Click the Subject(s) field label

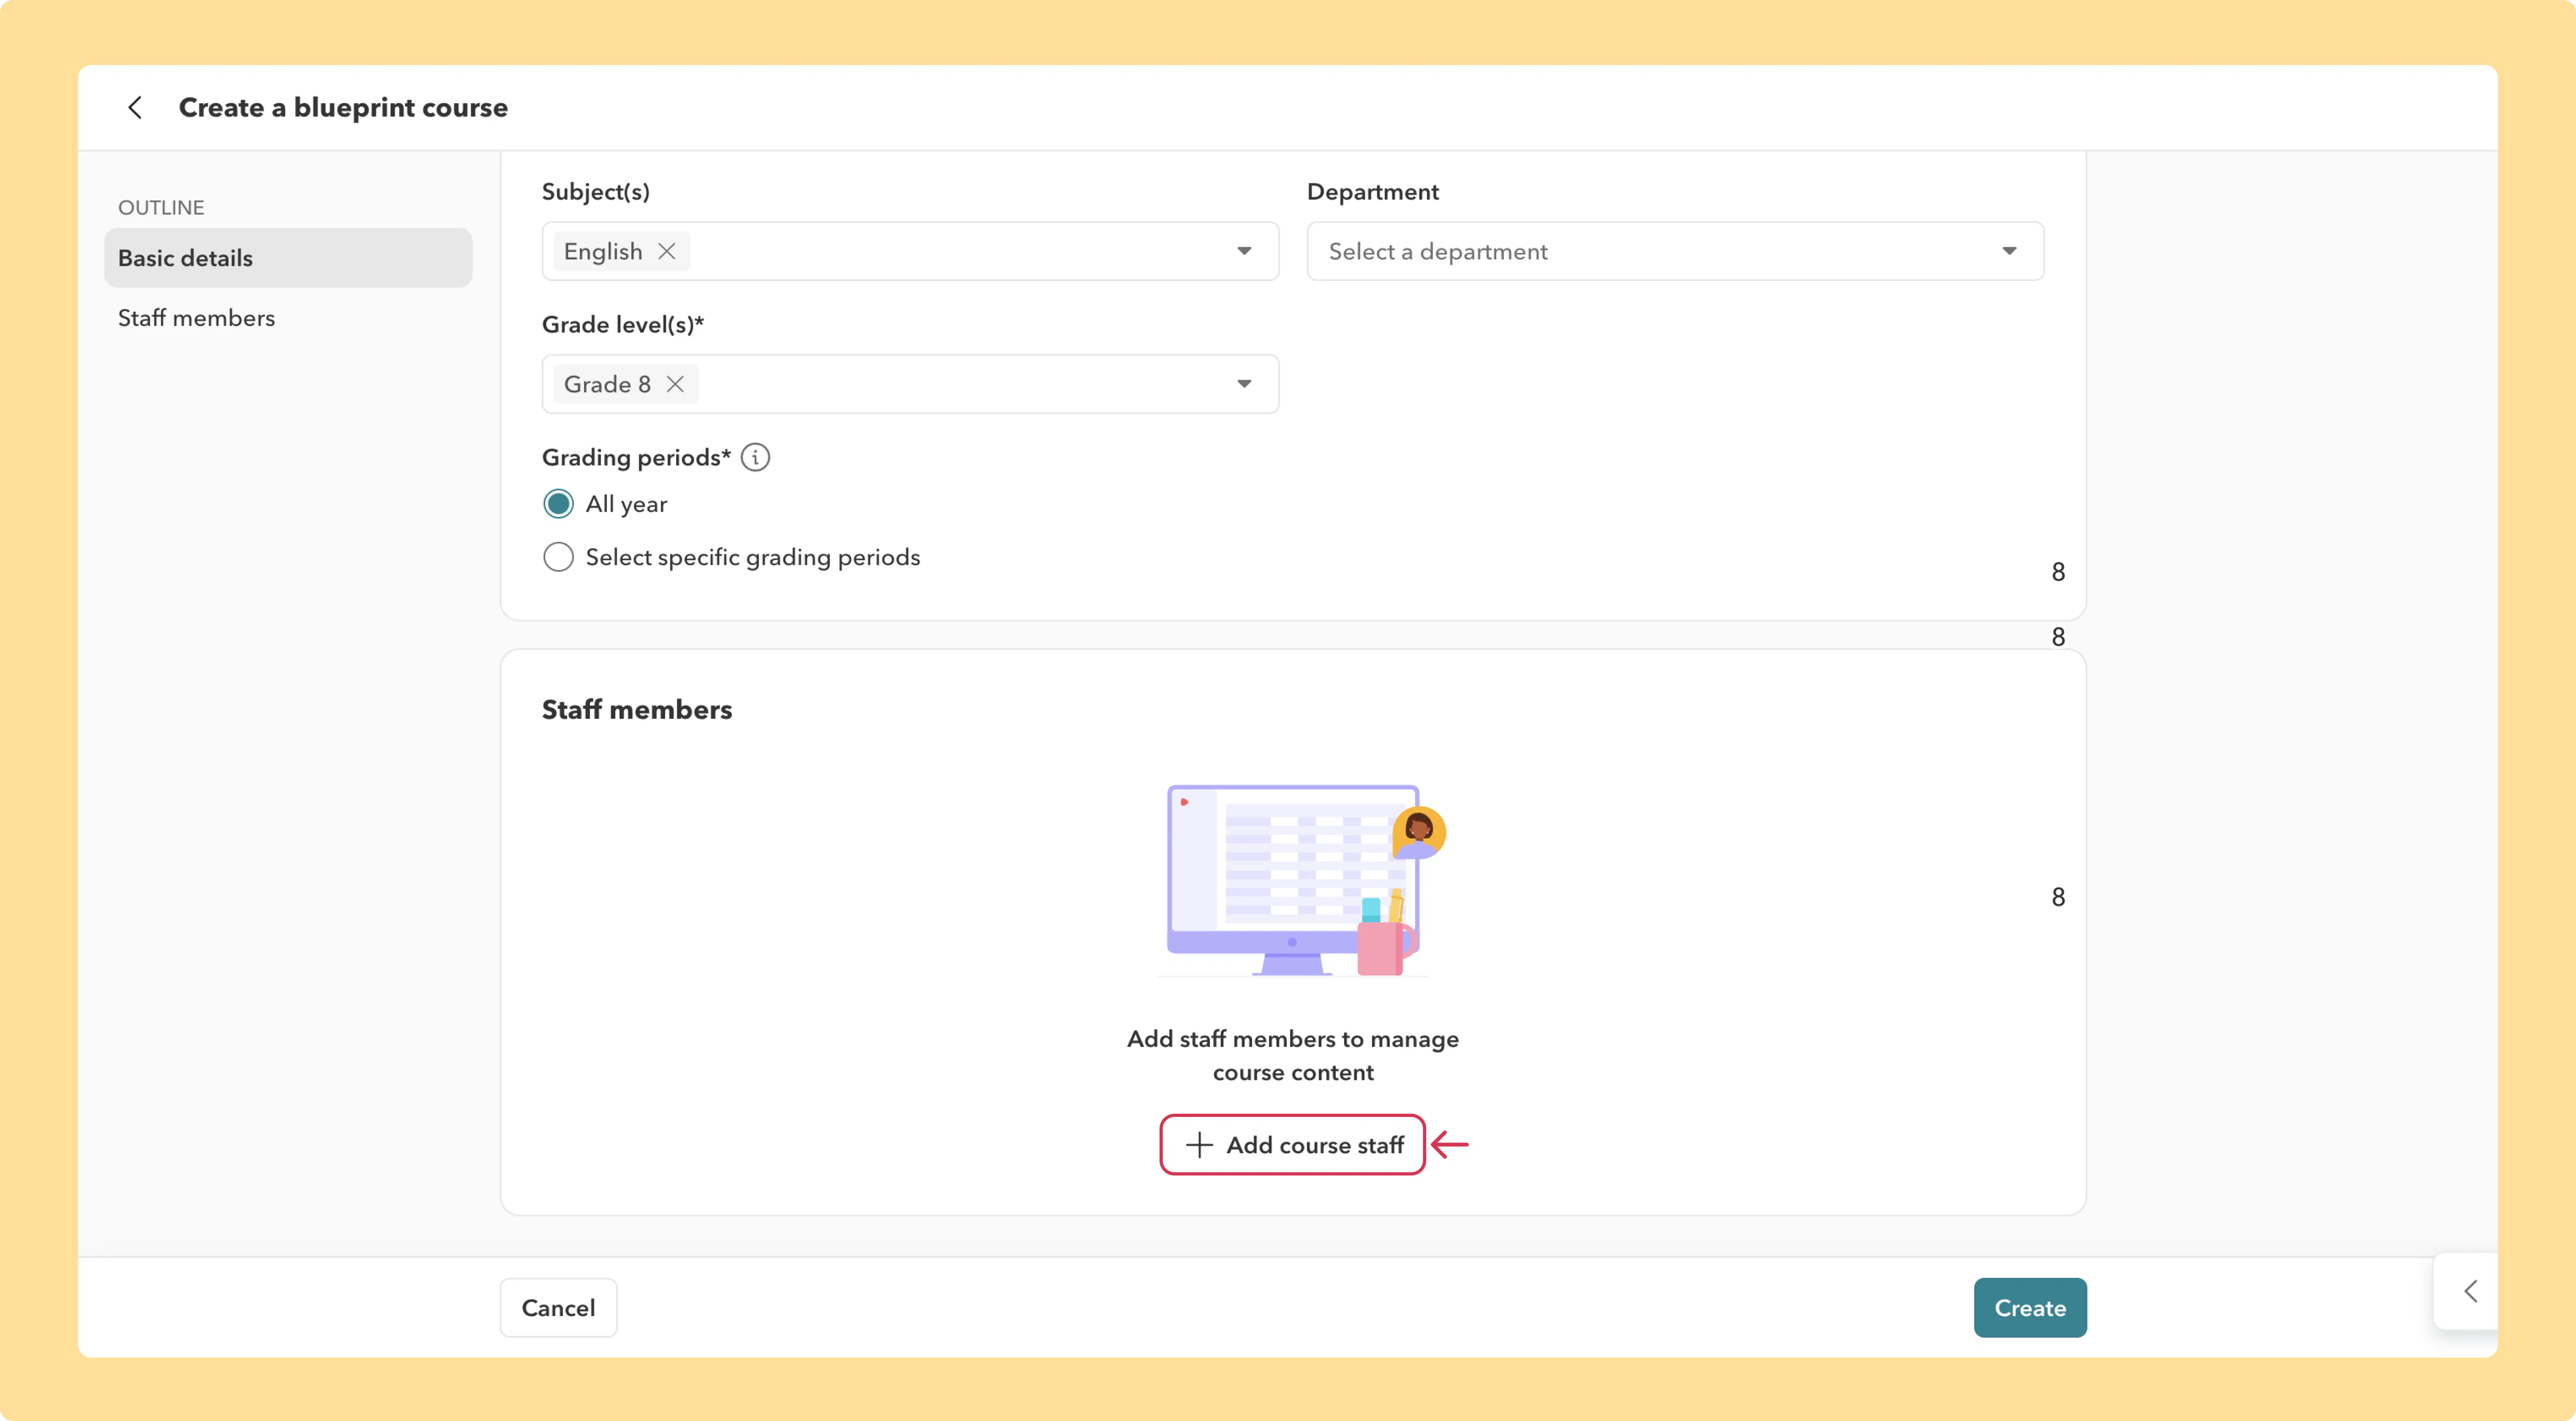point(596,192)
